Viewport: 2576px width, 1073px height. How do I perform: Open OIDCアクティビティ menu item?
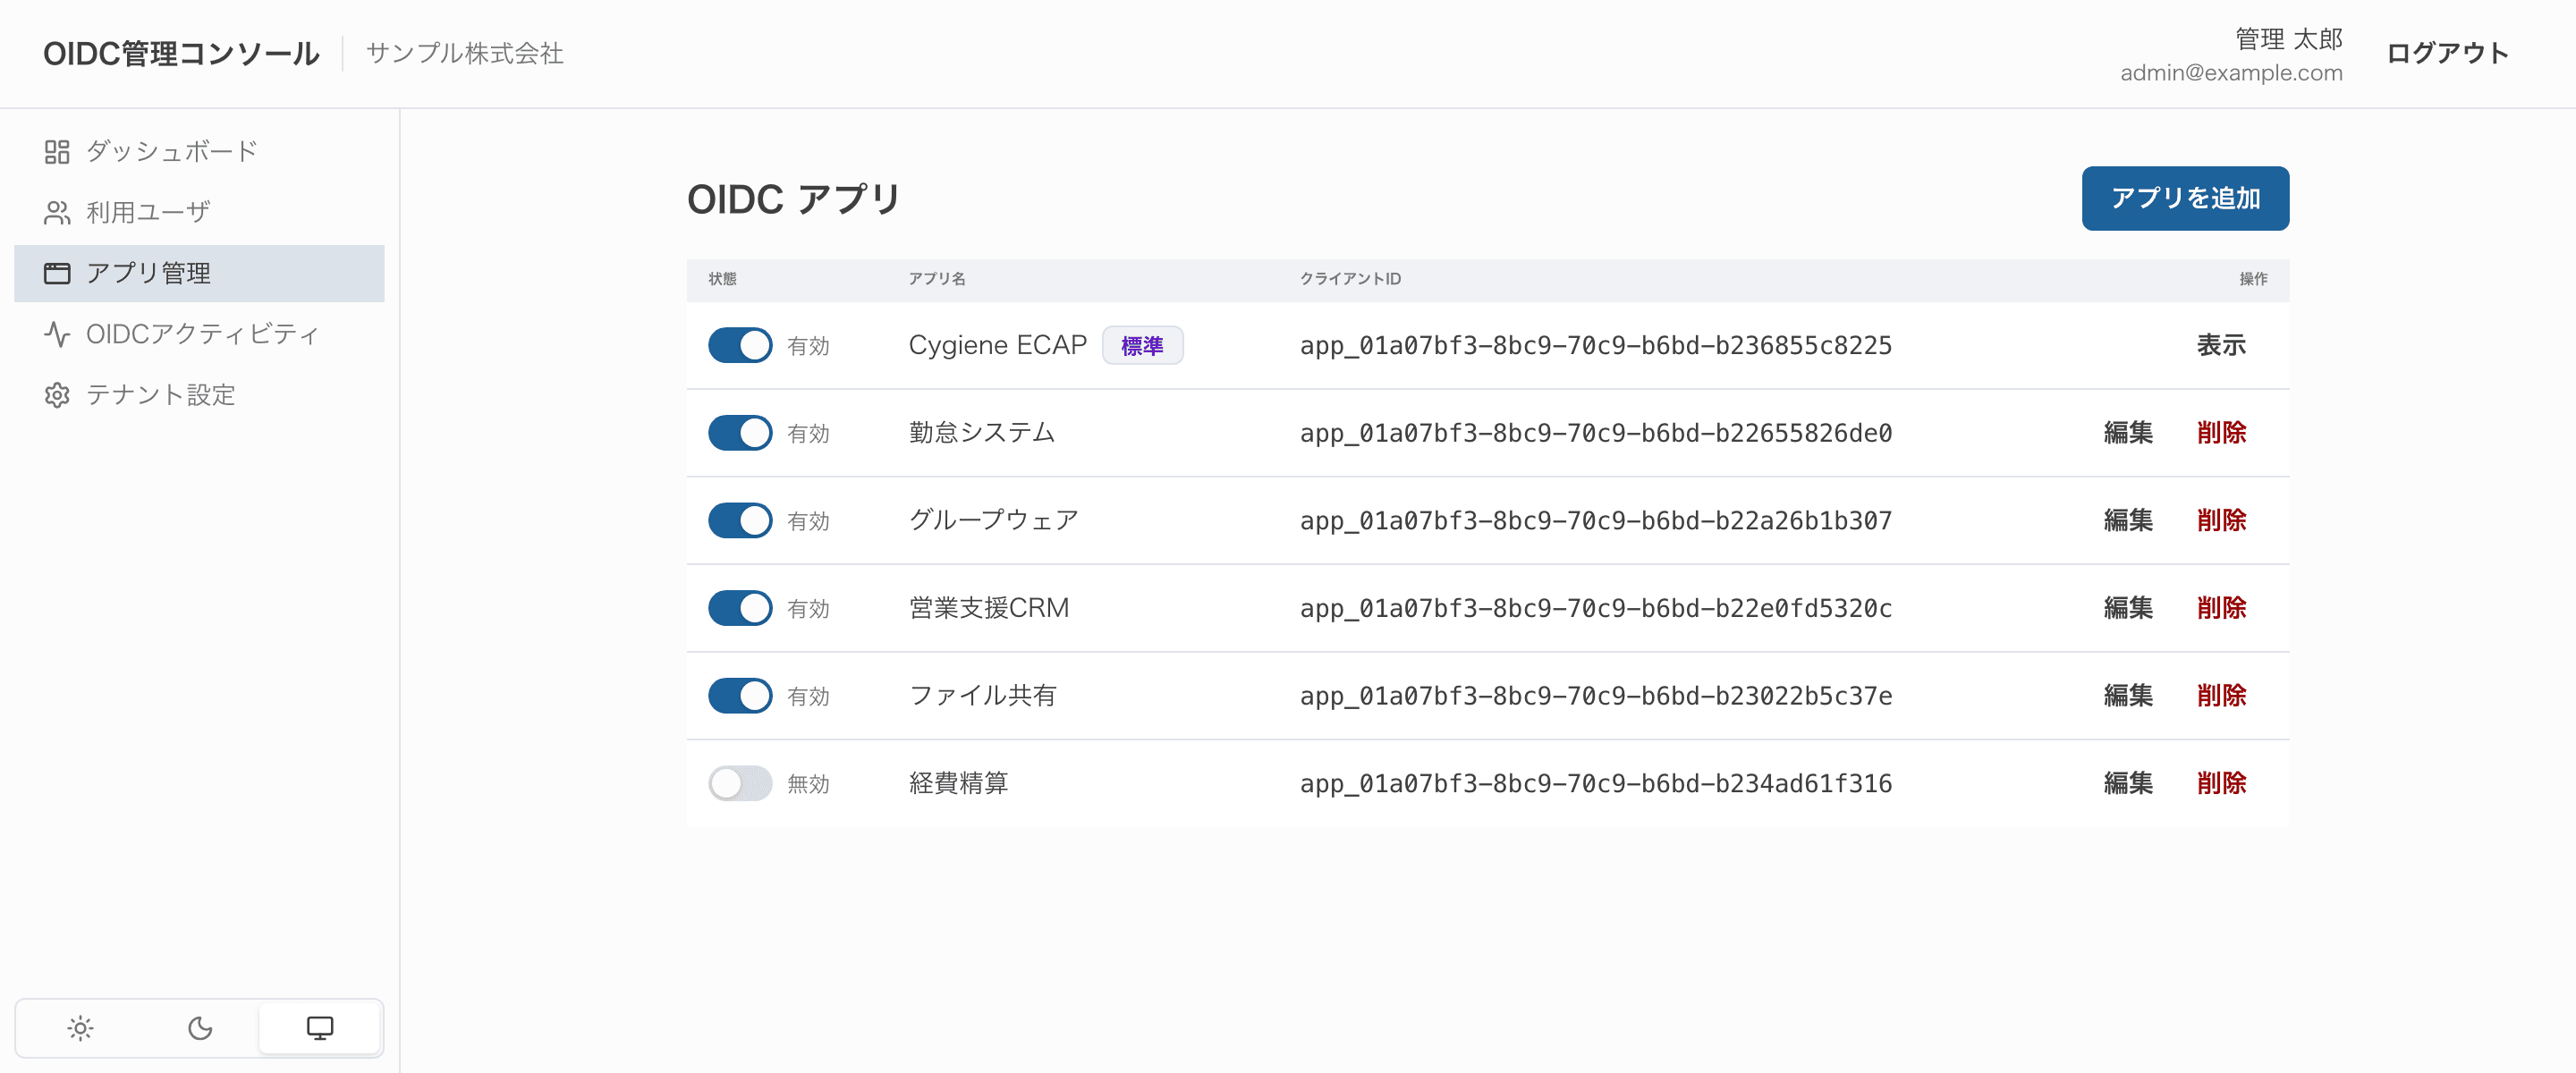pyautogui.click(x=199, y=334)
